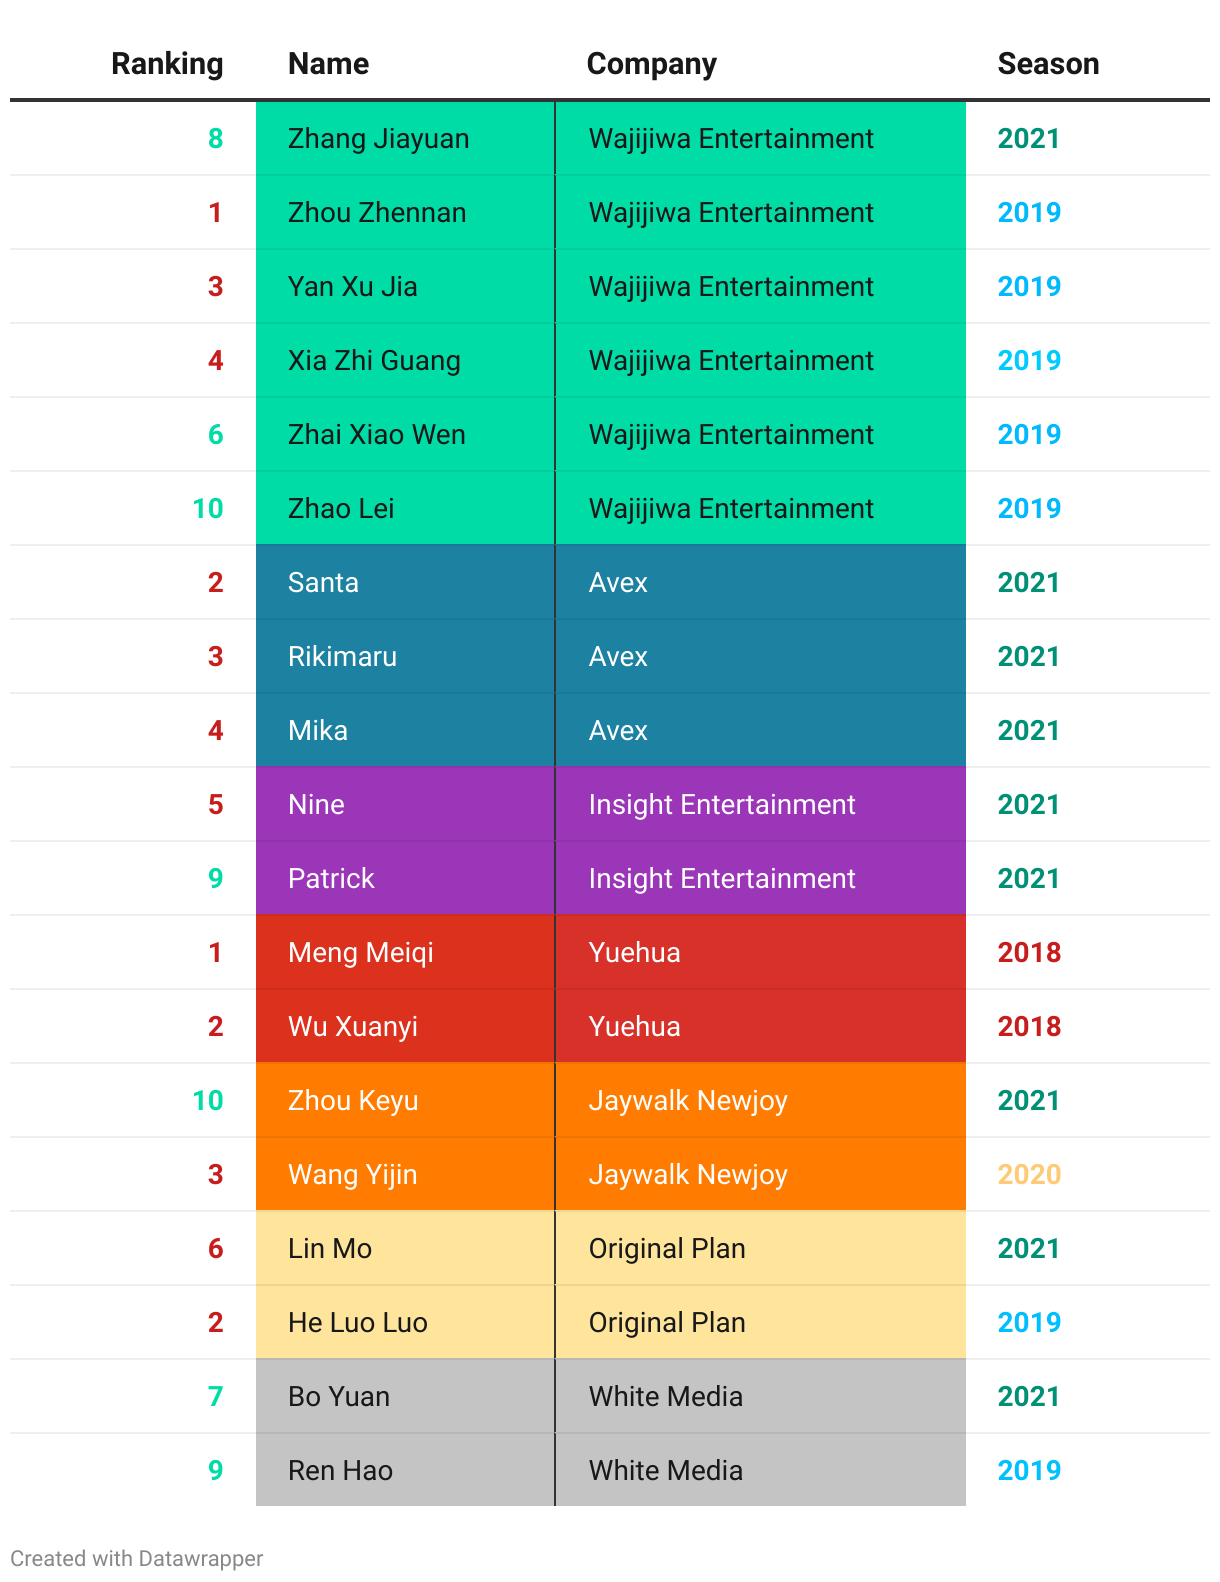Click the 2018 season for Wu Xuanyi
The height and width of the screenshot is (1582, 1220).
tap(1028, 1027)
